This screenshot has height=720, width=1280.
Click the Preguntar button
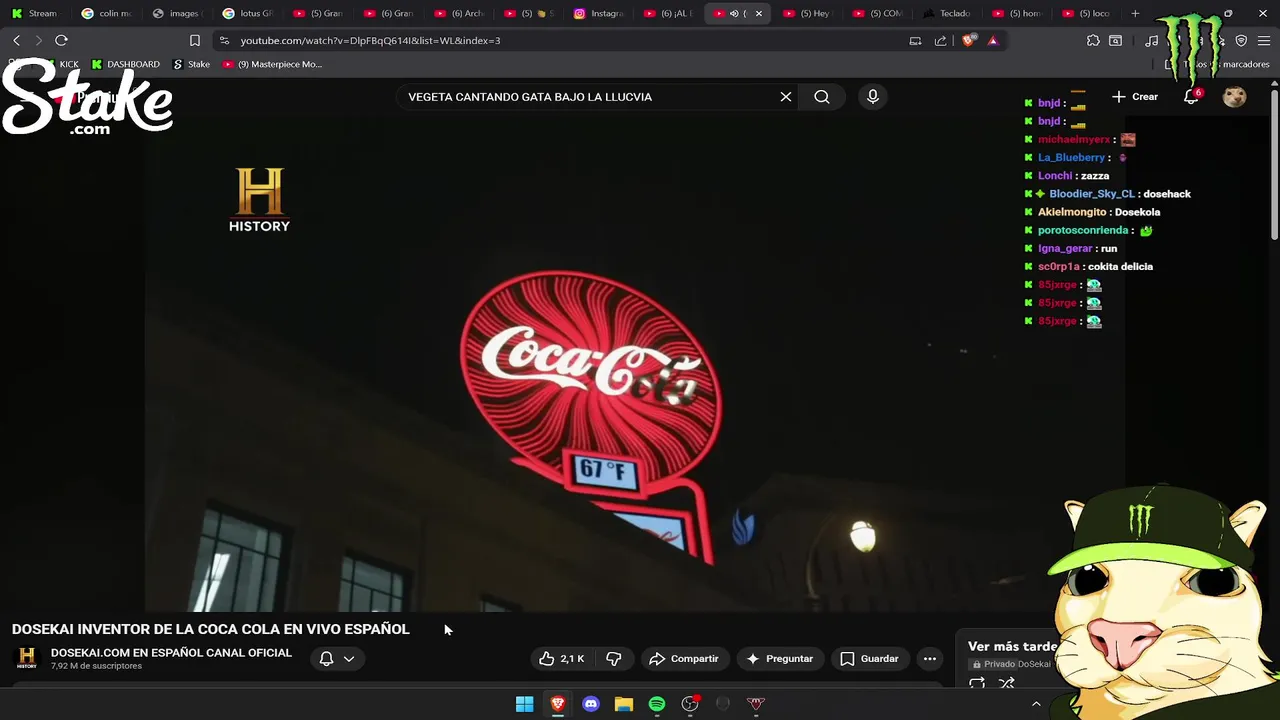[x=780, y=659]
